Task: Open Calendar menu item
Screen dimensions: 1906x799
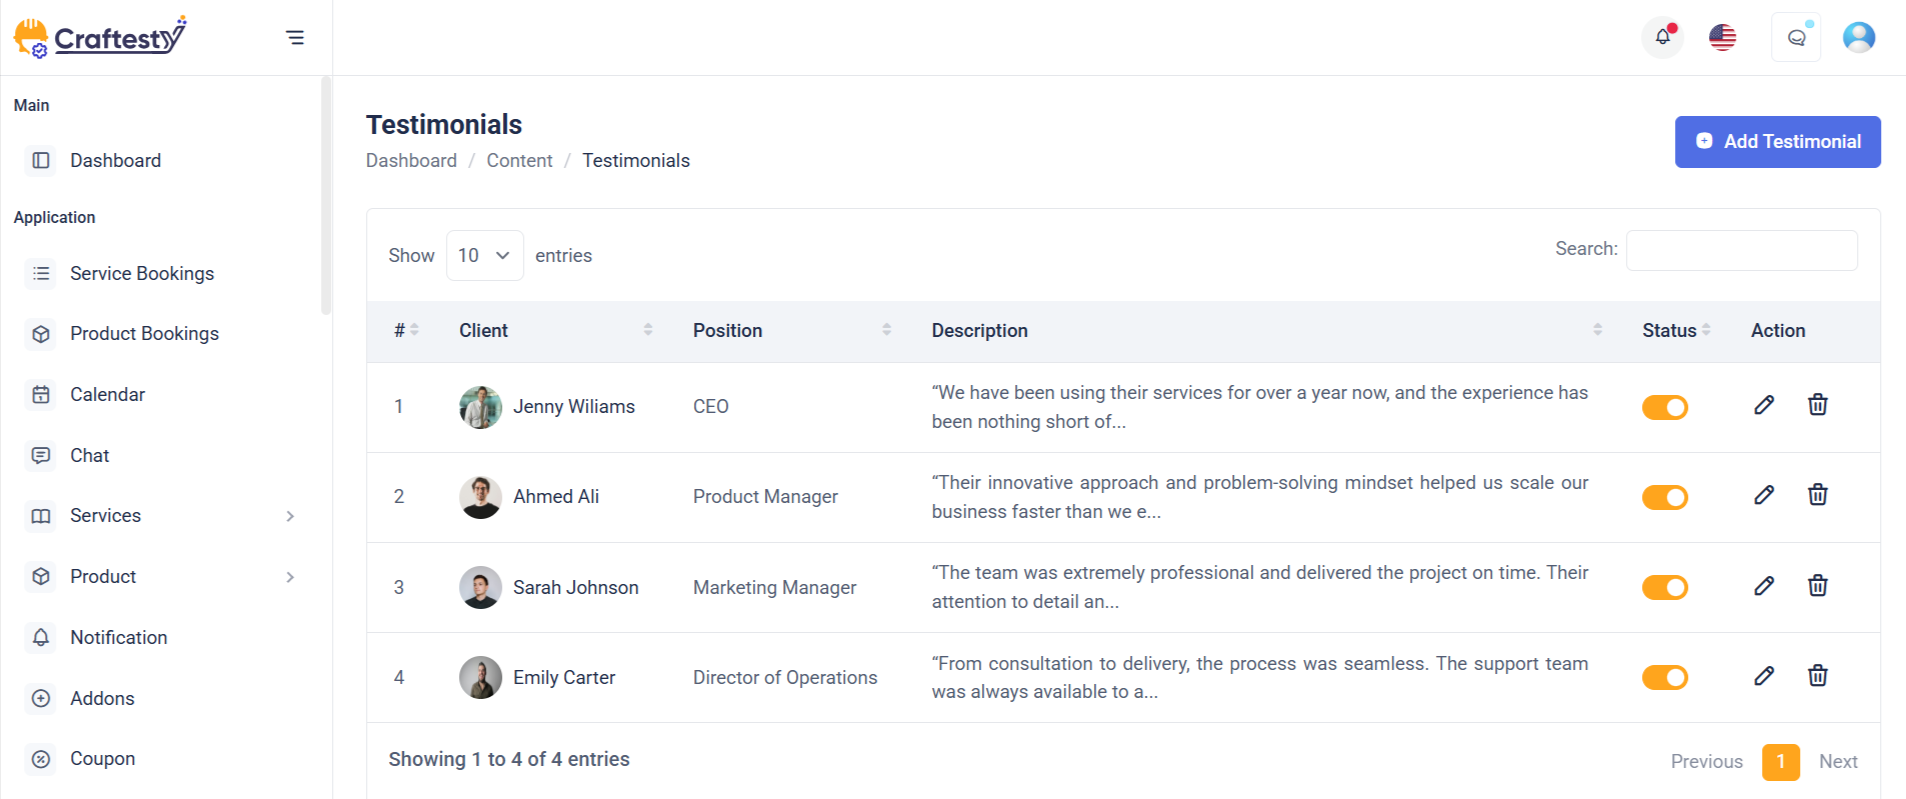Action: pyautogui.click(x=107, y=395)
